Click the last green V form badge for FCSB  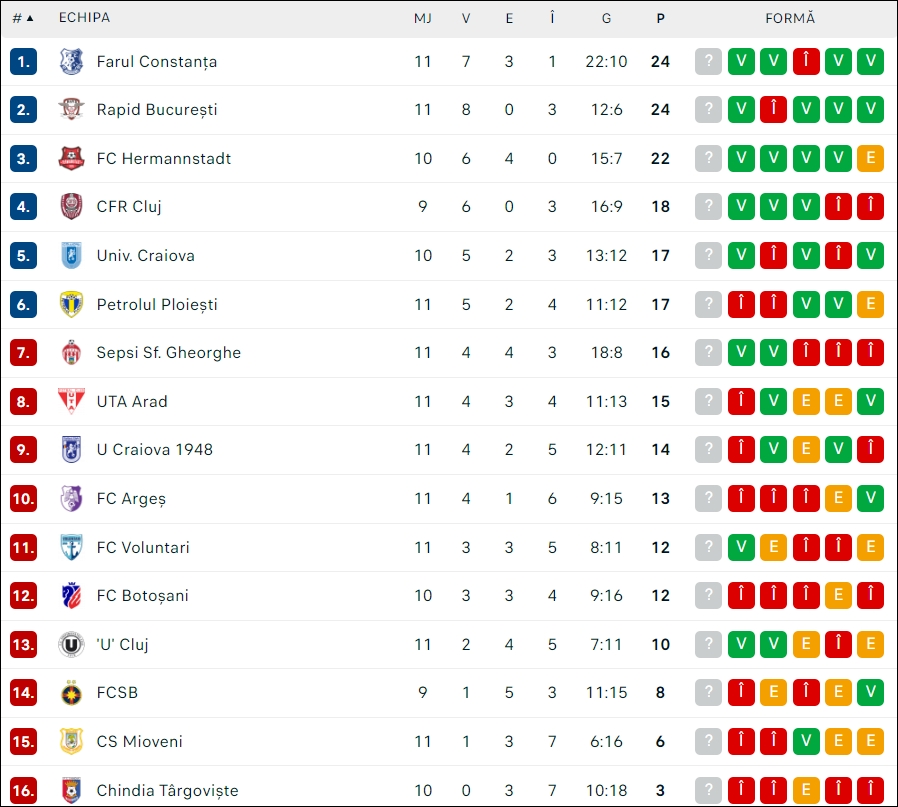871,692
